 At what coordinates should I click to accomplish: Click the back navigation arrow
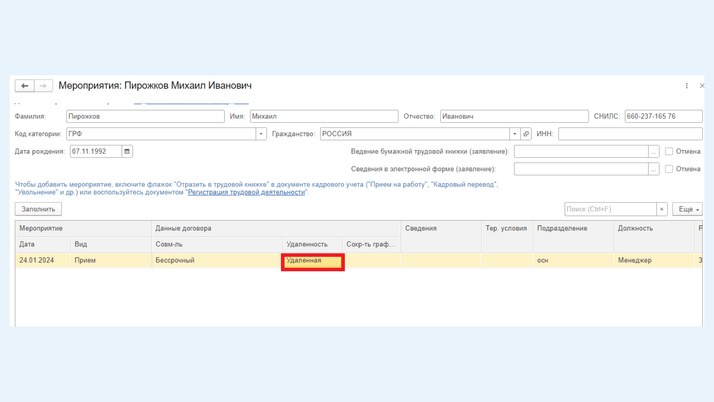tap(25, 86)
